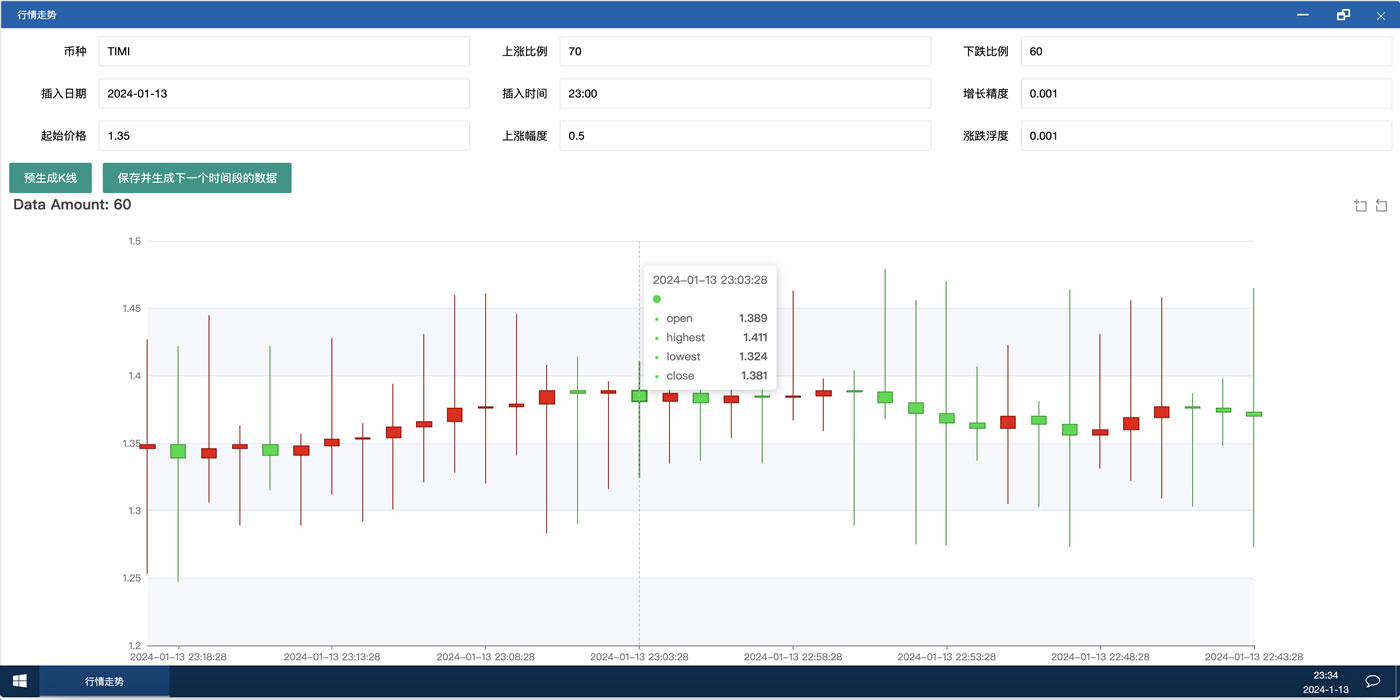Screen dimensions: 1400x700
Task: Click the 插入时间 label
Action: point(524,93)
